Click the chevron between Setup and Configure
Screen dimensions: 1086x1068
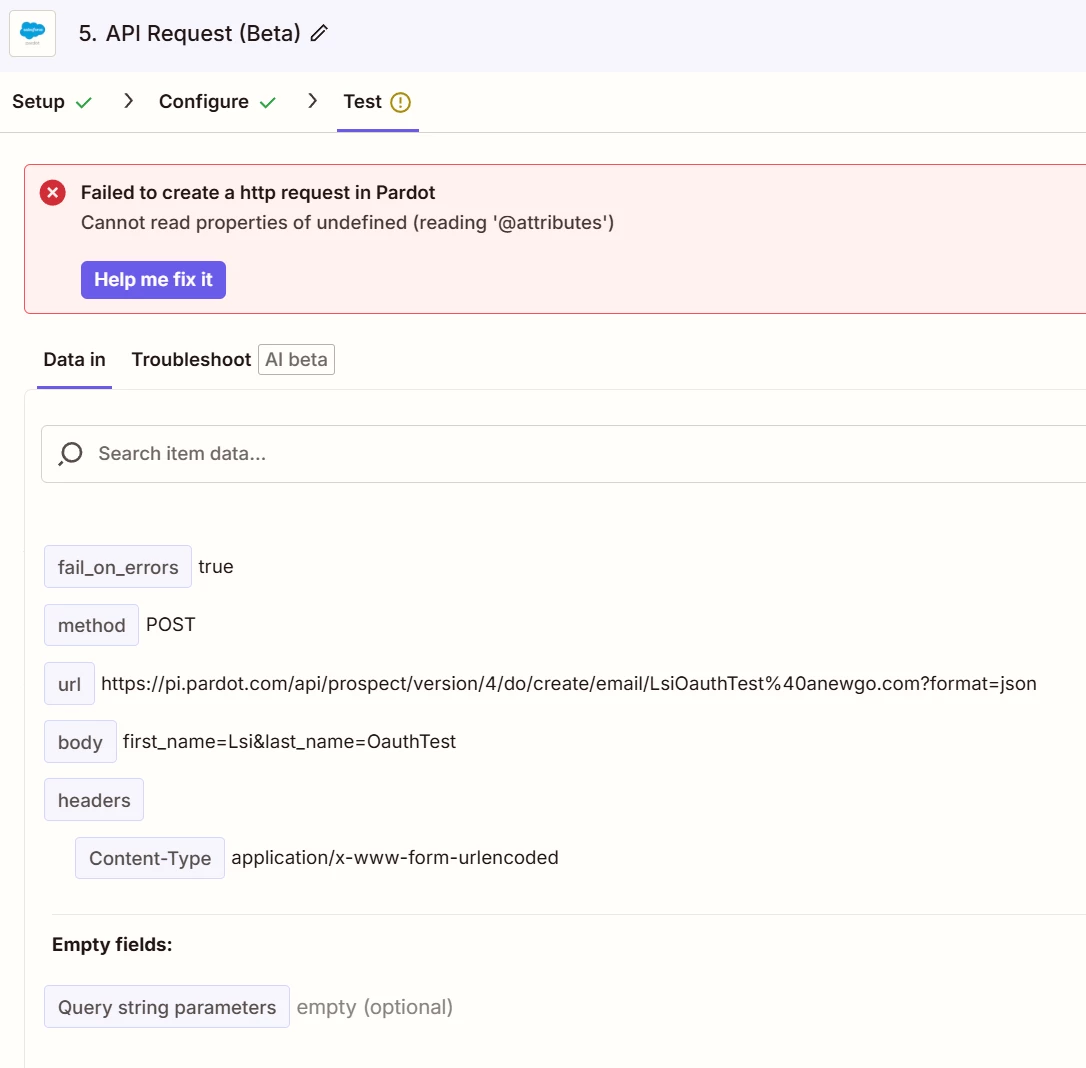tap(128, 101)
